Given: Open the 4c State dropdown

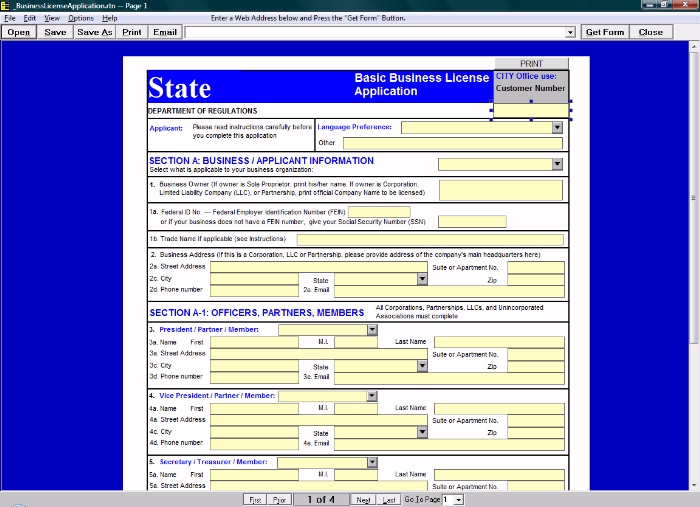Looking at the screenshot, I should coord(422,432).
